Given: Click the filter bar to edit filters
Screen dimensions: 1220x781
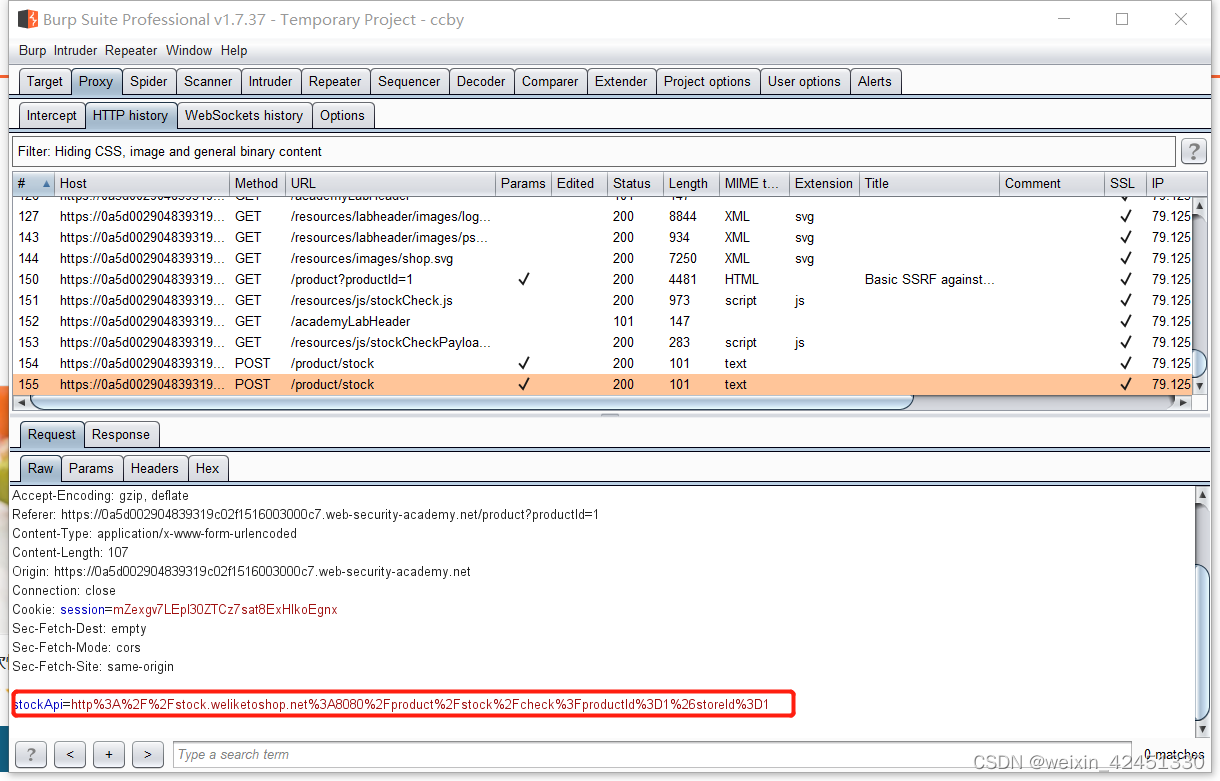Looking at the screenshot, I should pos(594,152).
